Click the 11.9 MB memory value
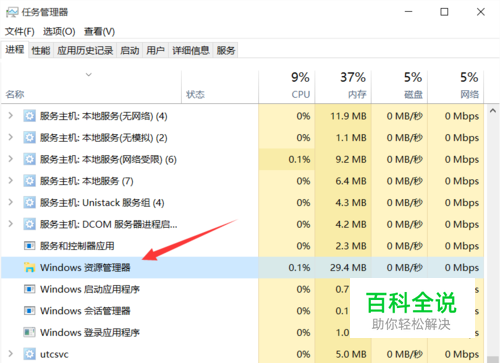 click(x=348, y=116)
